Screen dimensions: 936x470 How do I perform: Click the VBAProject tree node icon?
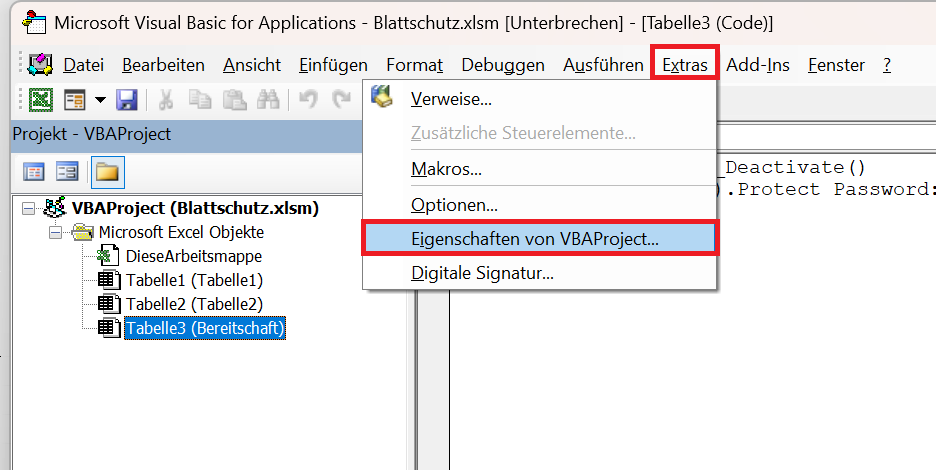pos(55,208)
